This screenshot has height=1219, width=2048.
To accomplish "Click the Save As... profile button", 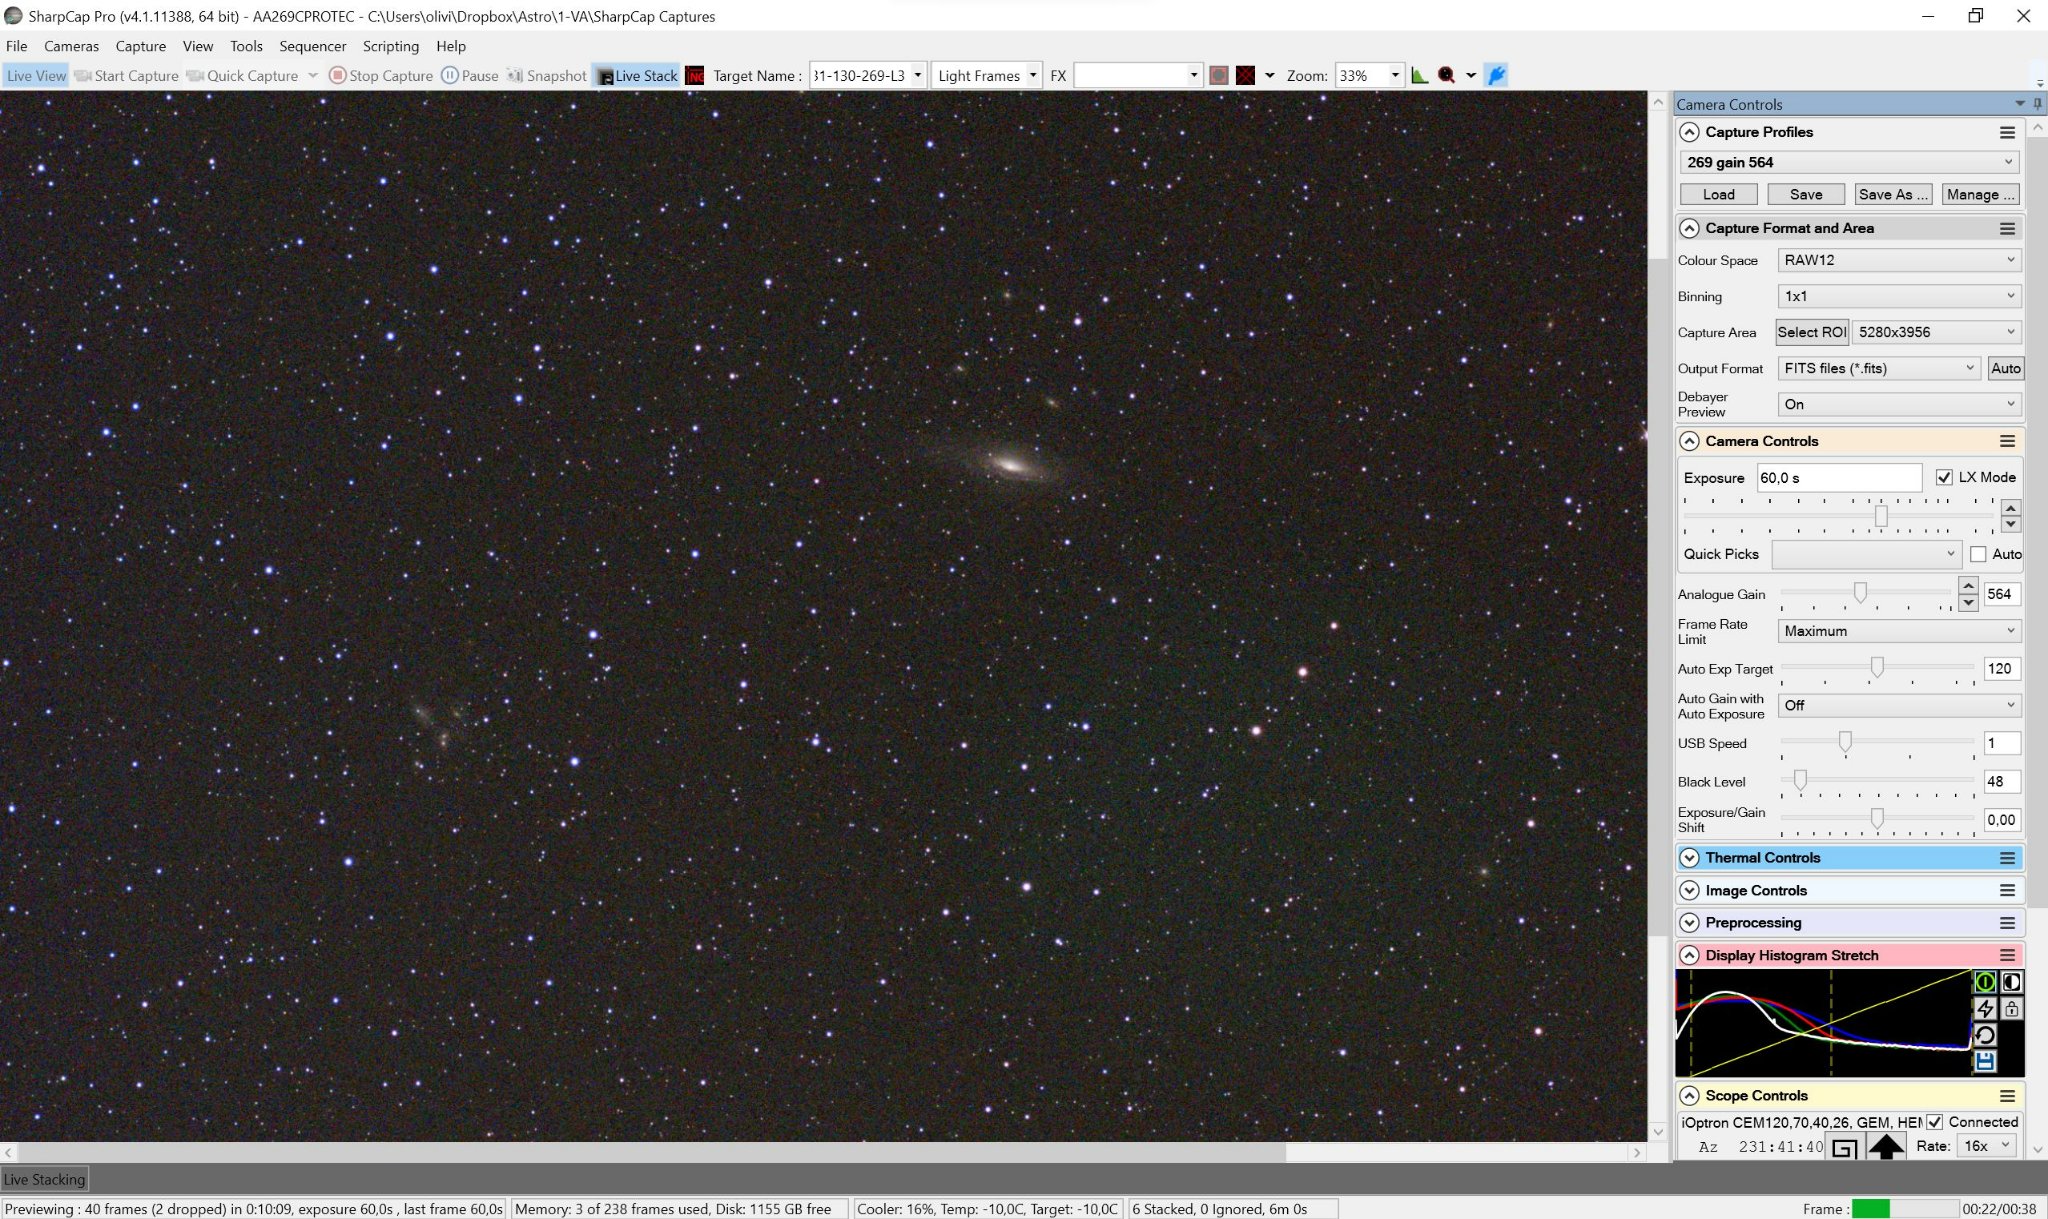I will tap(1893, 195).
